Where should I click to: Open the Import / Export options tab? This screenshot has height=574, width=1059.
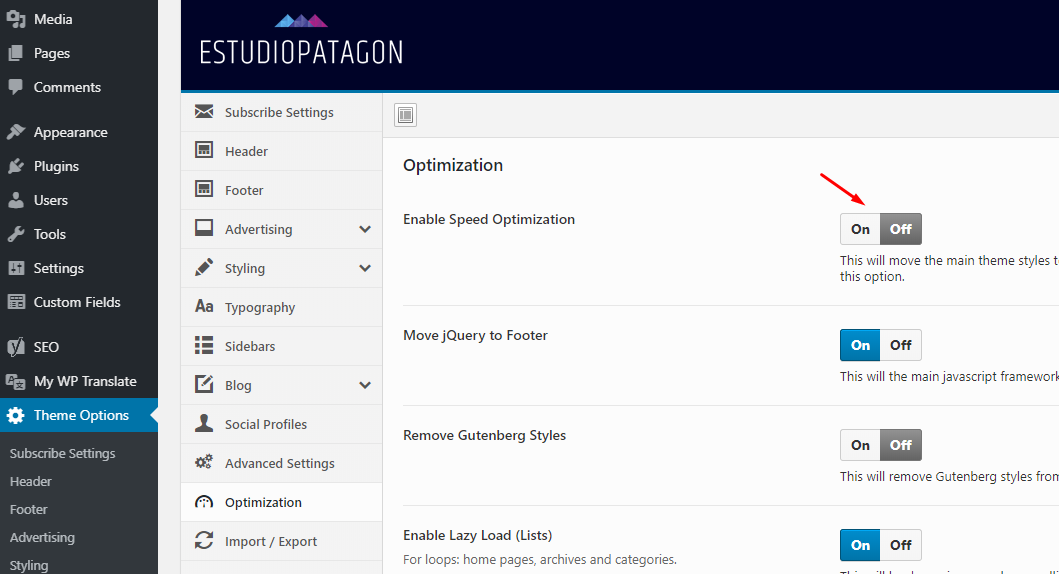282,541
